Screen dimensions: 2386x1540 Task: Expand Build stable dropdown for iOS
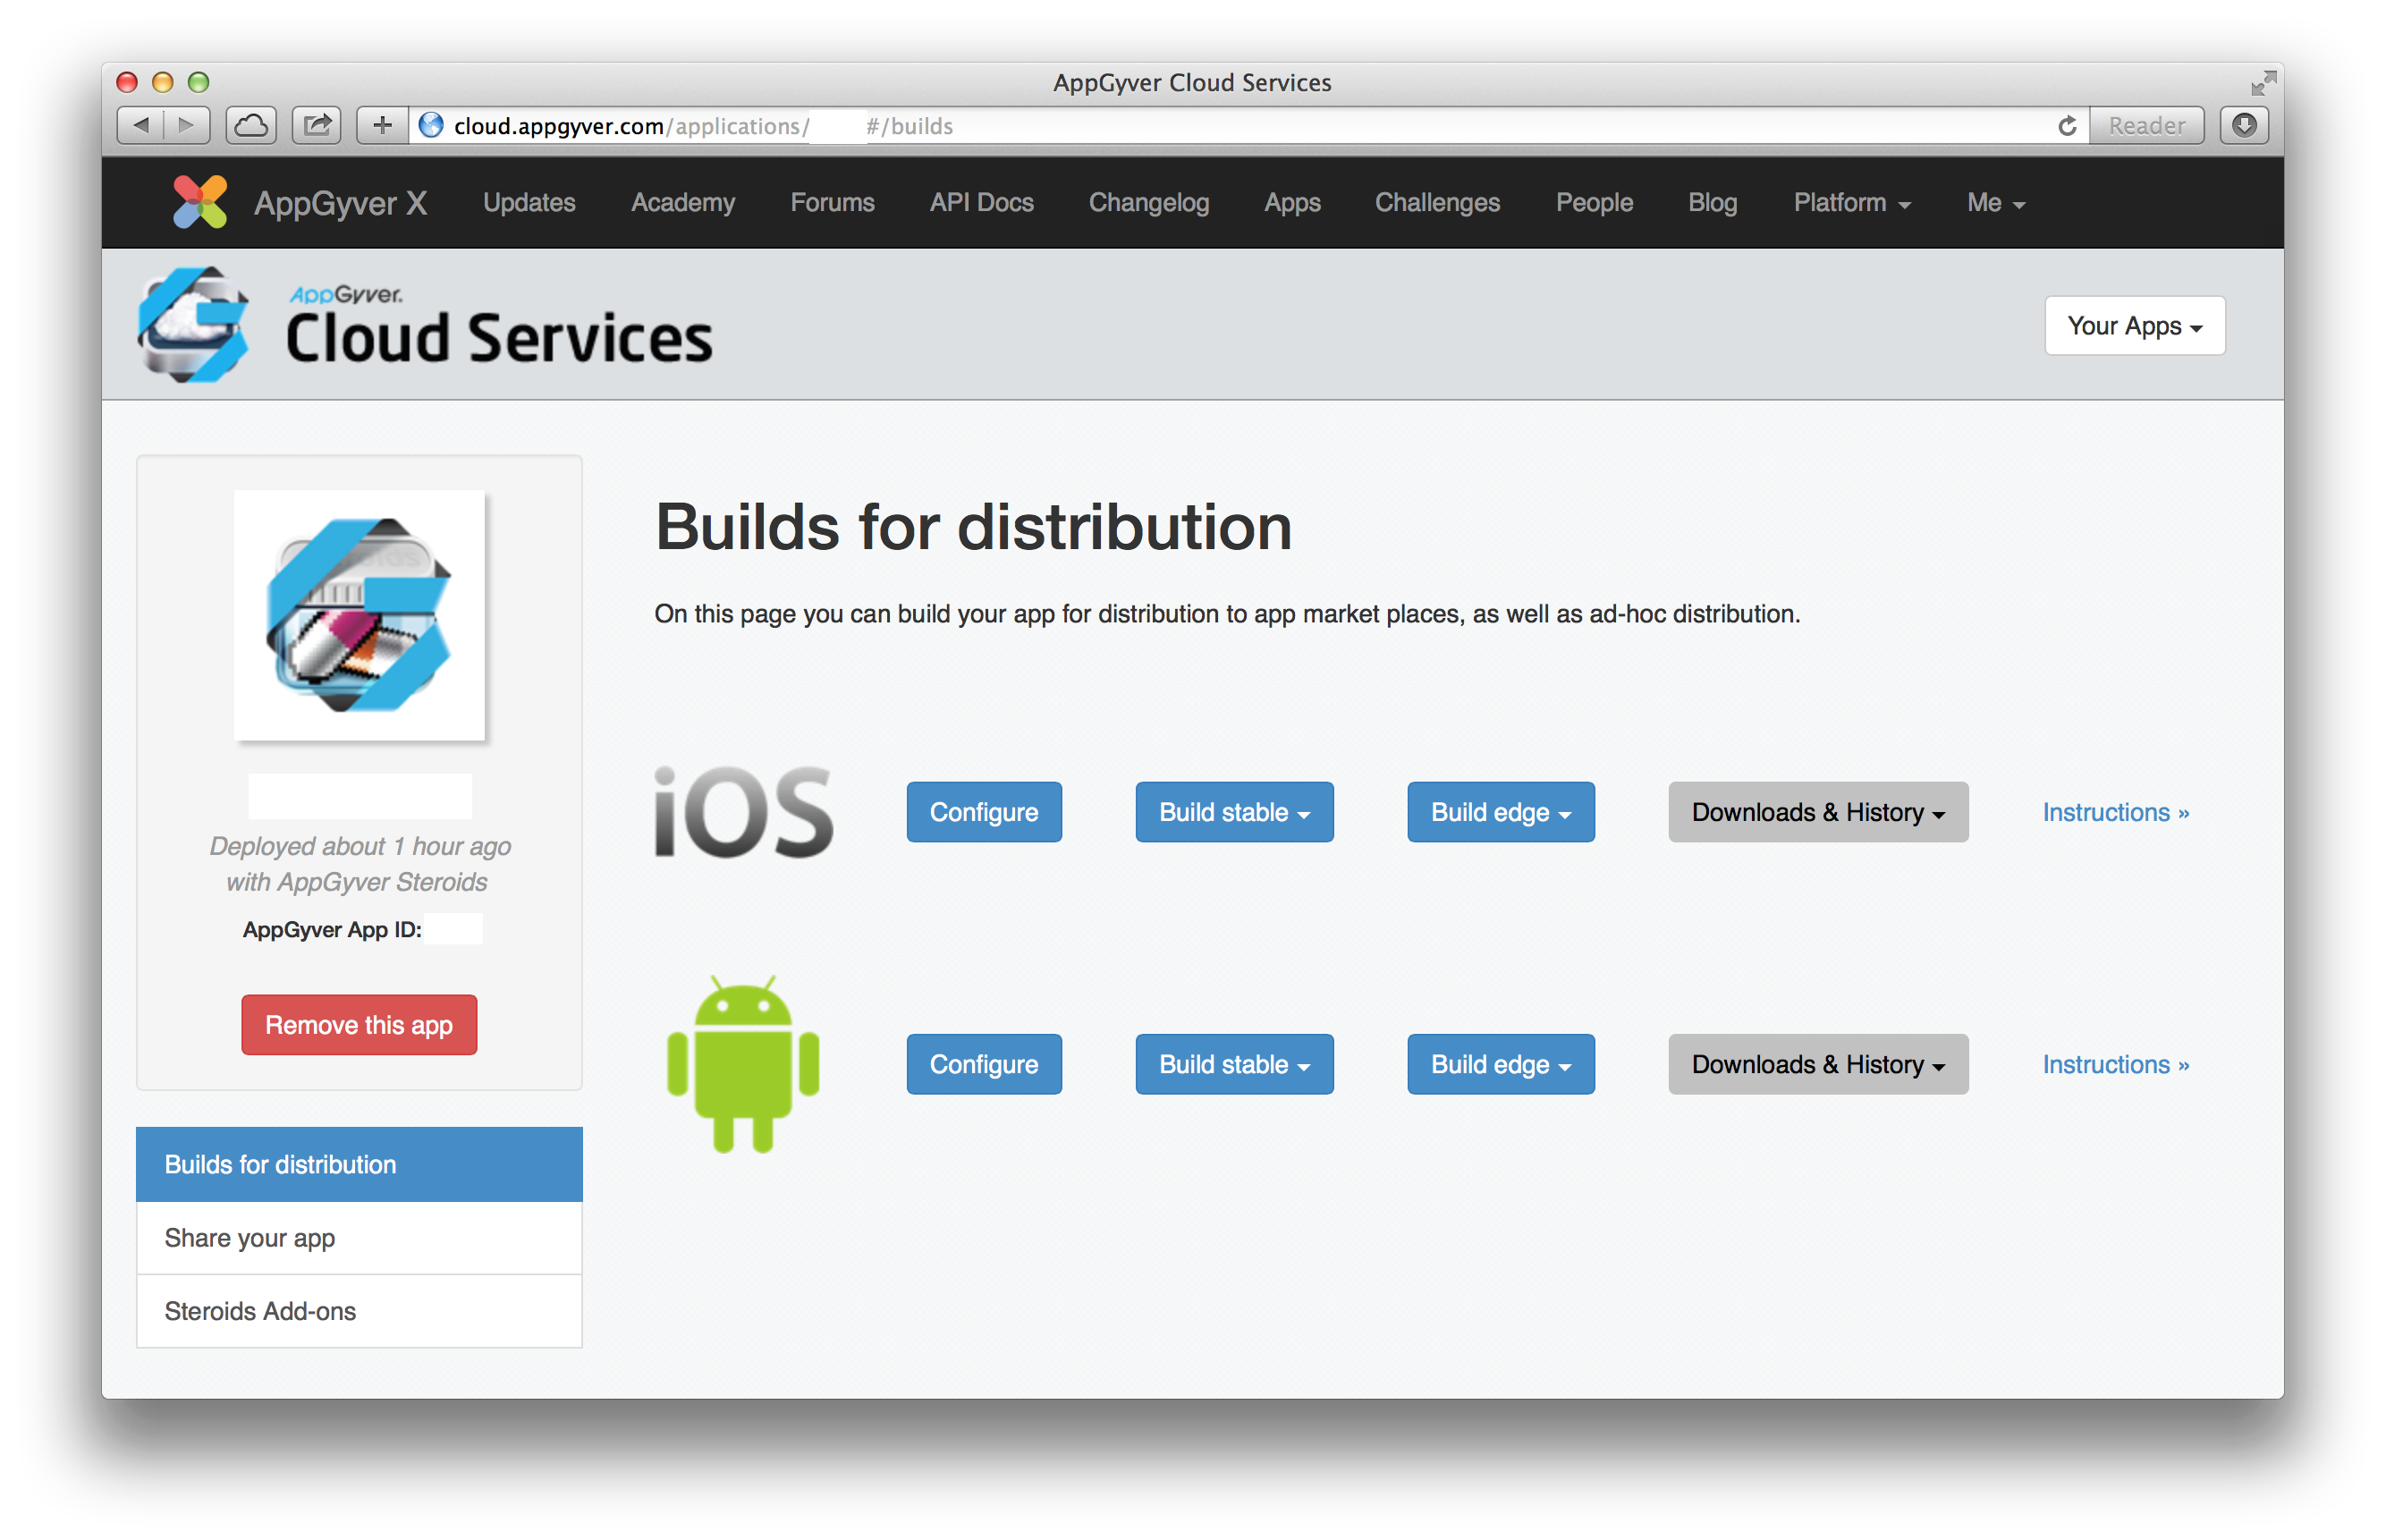[1234, 812]
